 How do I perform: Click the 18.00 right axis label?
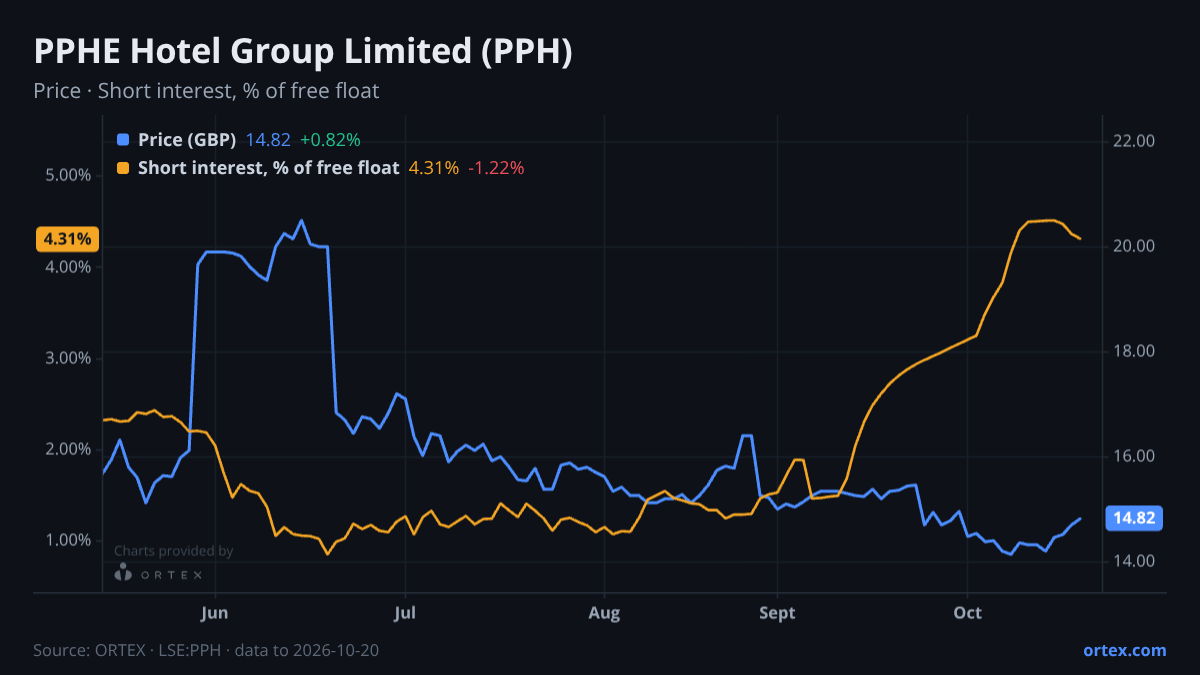click(1135, 351)
